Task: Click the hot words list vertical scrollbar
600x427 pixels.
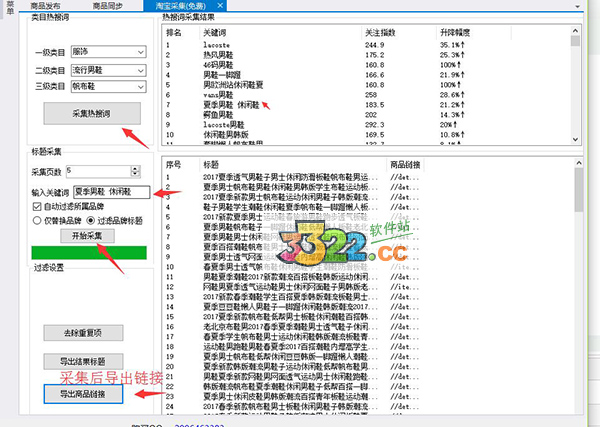Action: 575,90
